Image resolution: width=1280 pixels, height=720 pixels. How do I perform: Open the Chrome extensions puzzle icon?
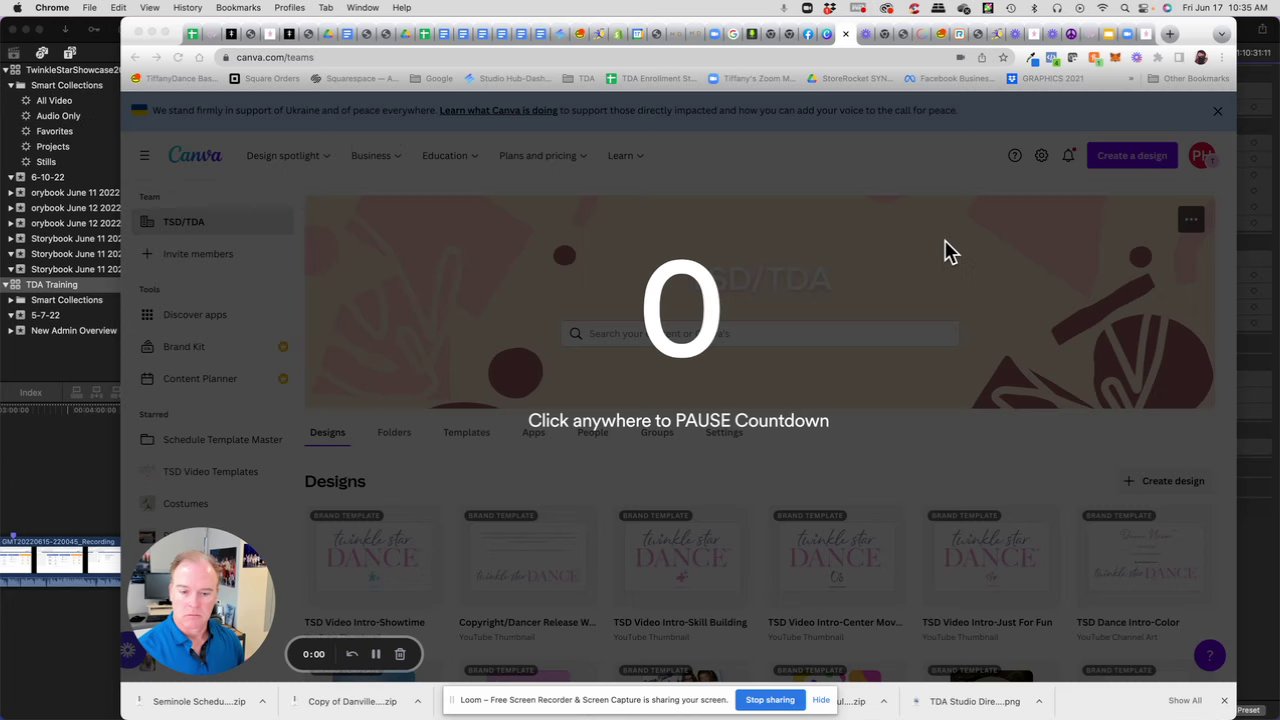[x=1158, y=58]
